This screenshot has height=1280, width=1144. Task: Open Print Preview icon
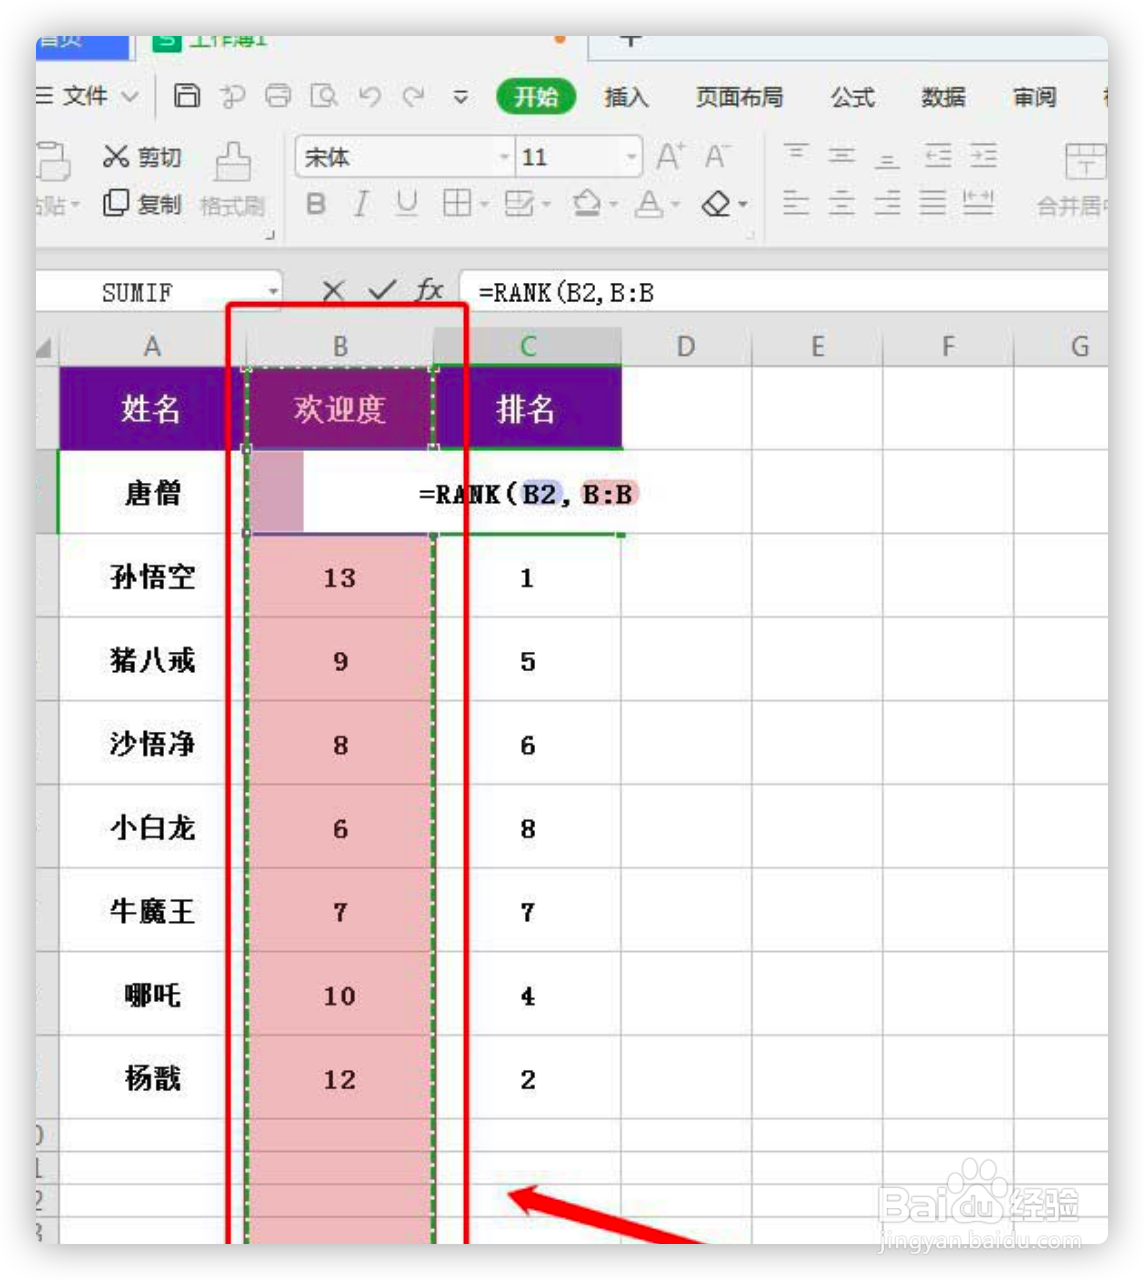323,96
